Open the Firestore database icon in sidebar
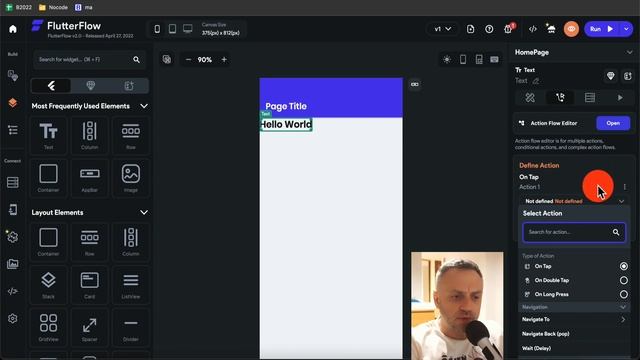The width and height of the screenshot is (640, 360). [13, 182]
